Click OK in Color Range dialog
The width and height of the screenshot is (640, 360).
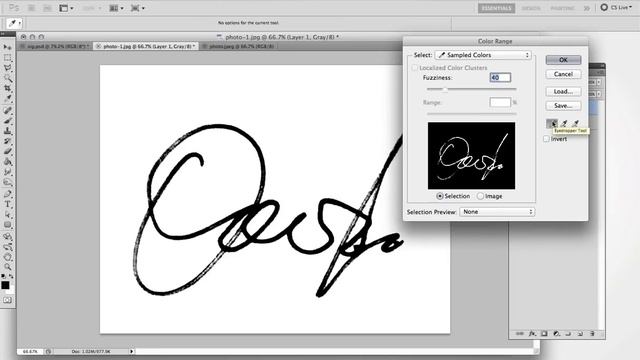click(563, 60)
